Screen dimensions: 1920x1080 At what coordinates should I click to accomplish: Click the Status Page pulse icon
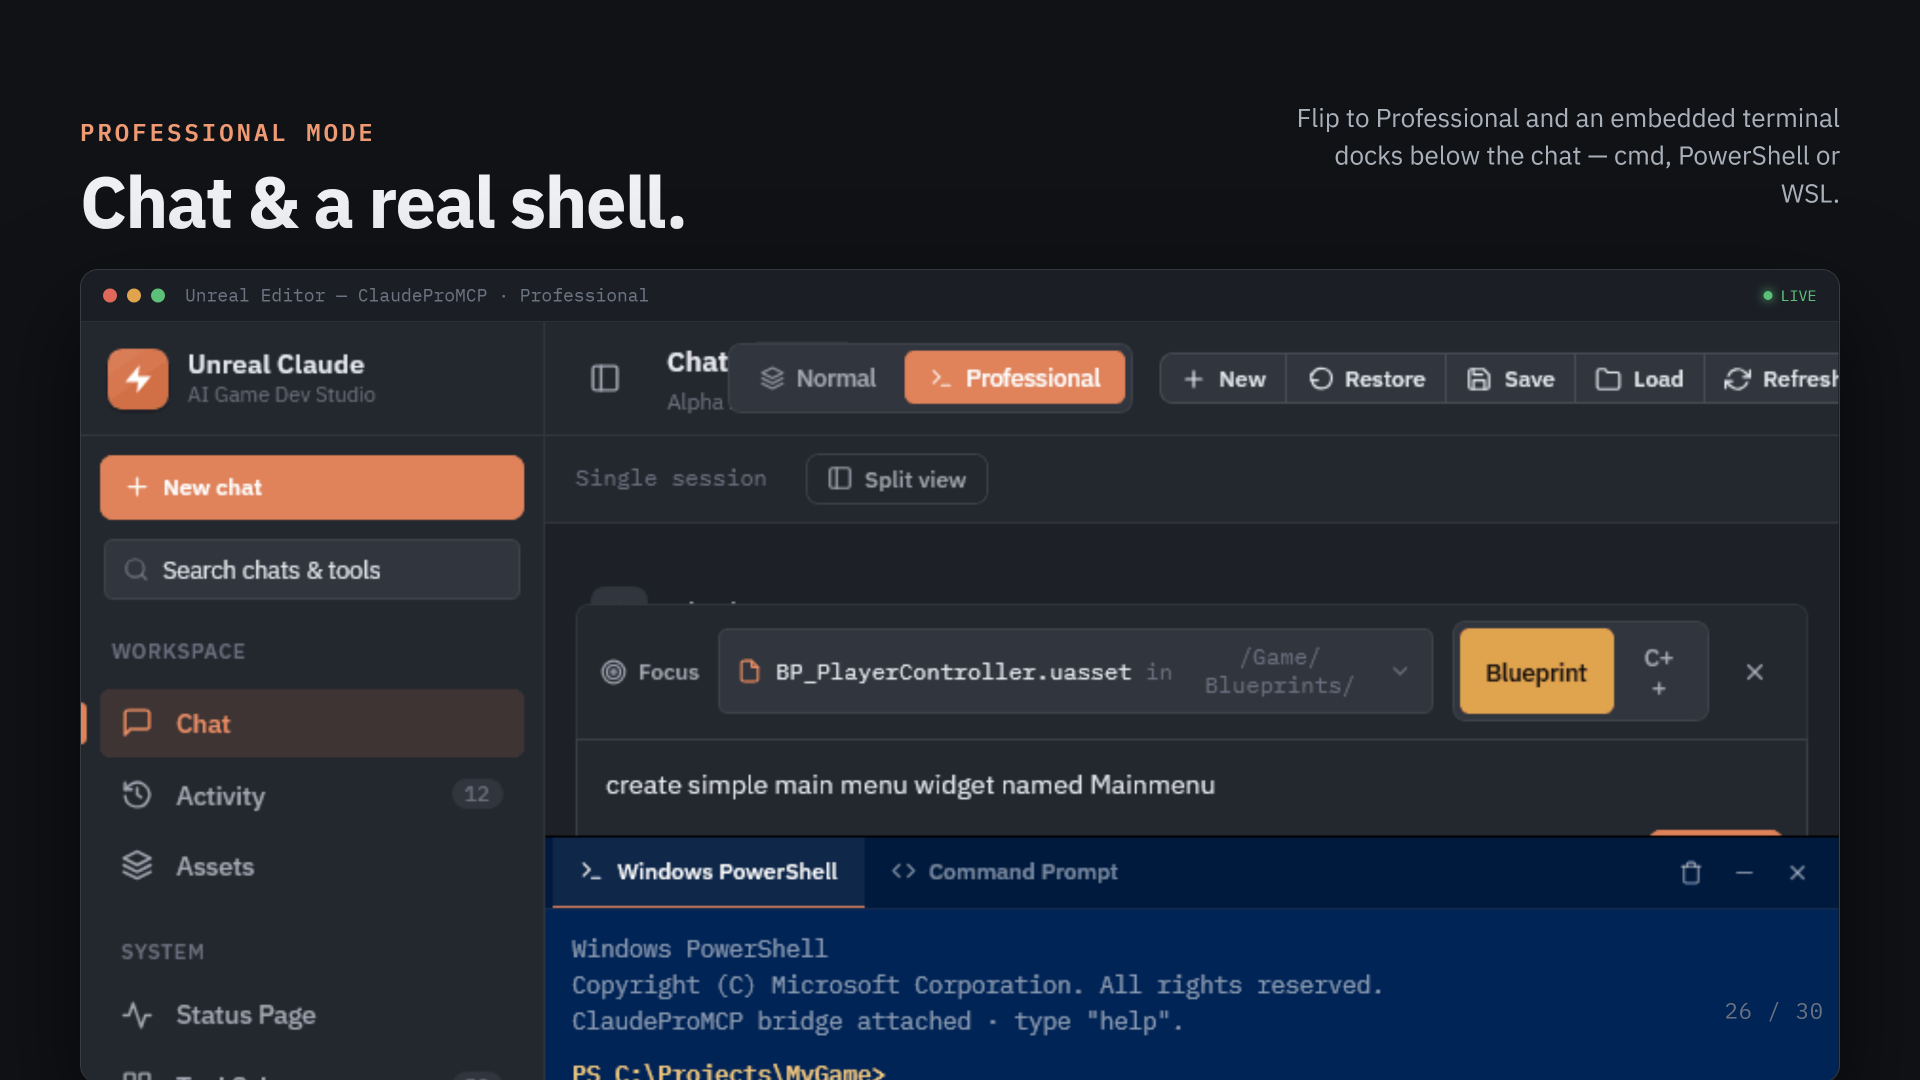pyautogui.click(x=137, y=1015)
